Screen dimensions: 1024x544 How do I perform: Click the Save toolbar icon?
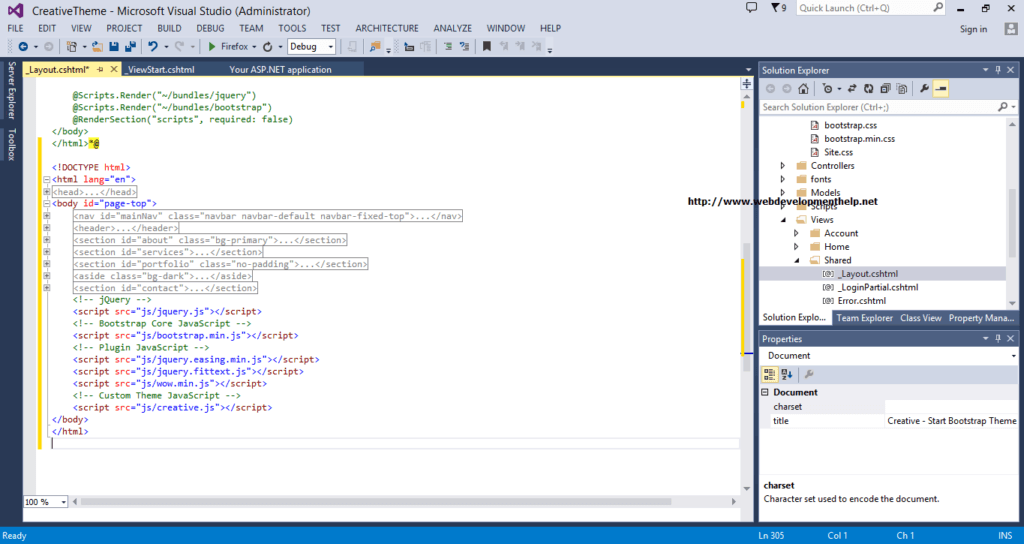pos(114,46)
